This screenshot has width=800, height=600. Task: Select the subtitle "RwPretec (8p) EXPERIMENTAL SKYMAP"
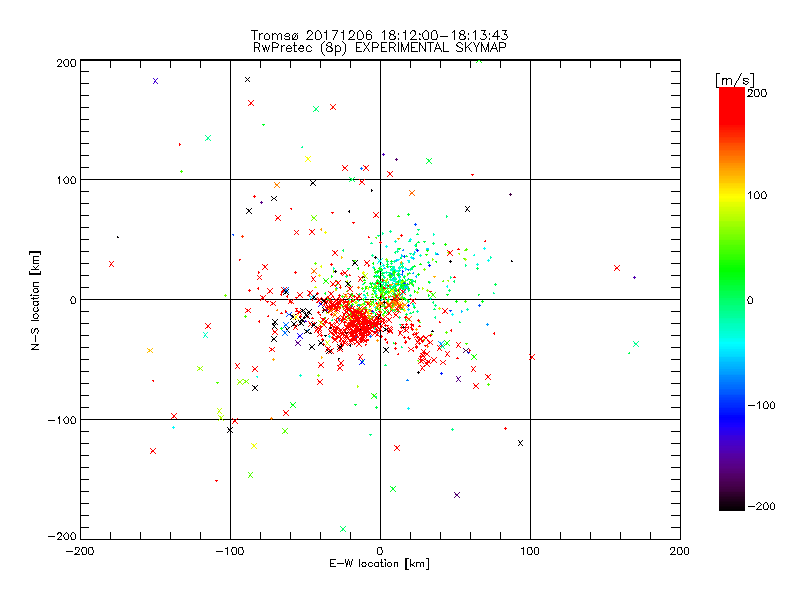point(380,47)
